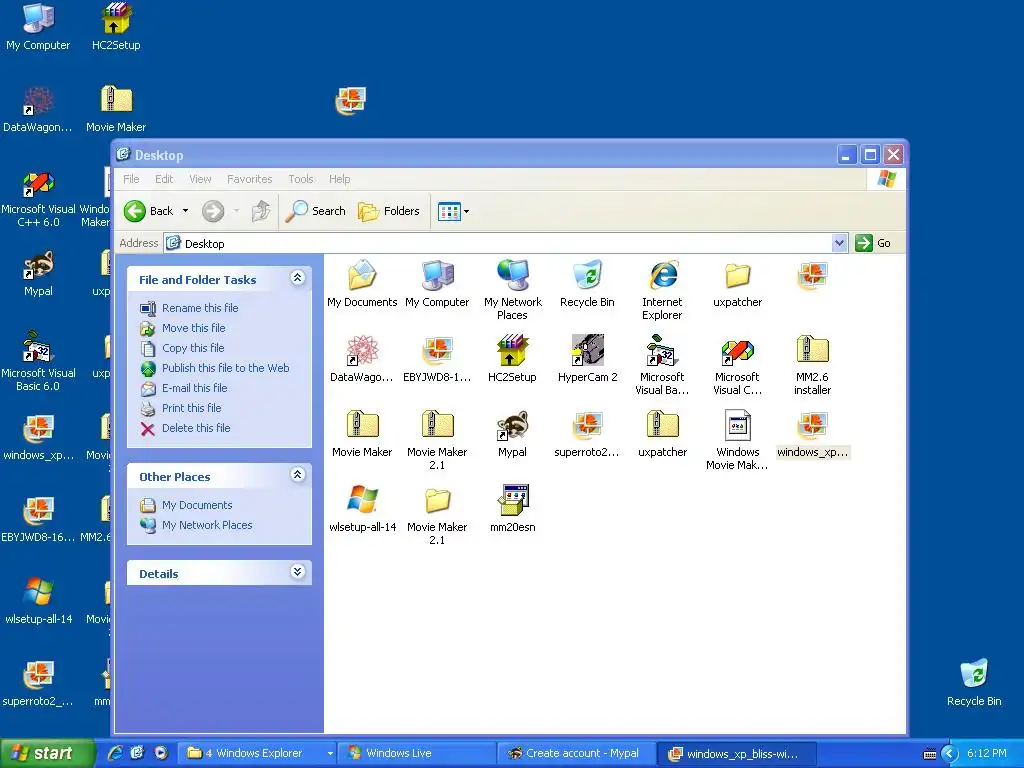Click the Forward navigation arrow
Viewport: 1024px width, 768px height.
click(213, 211)
